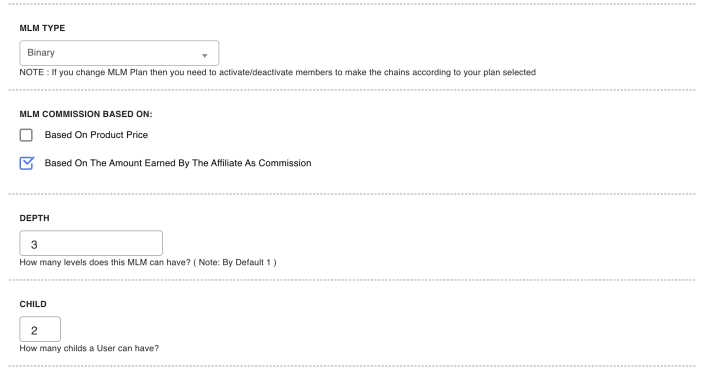Viewport: 704px width, 375px height.
Task: Open the MLM Type dropdown
Action: point(119,53)
